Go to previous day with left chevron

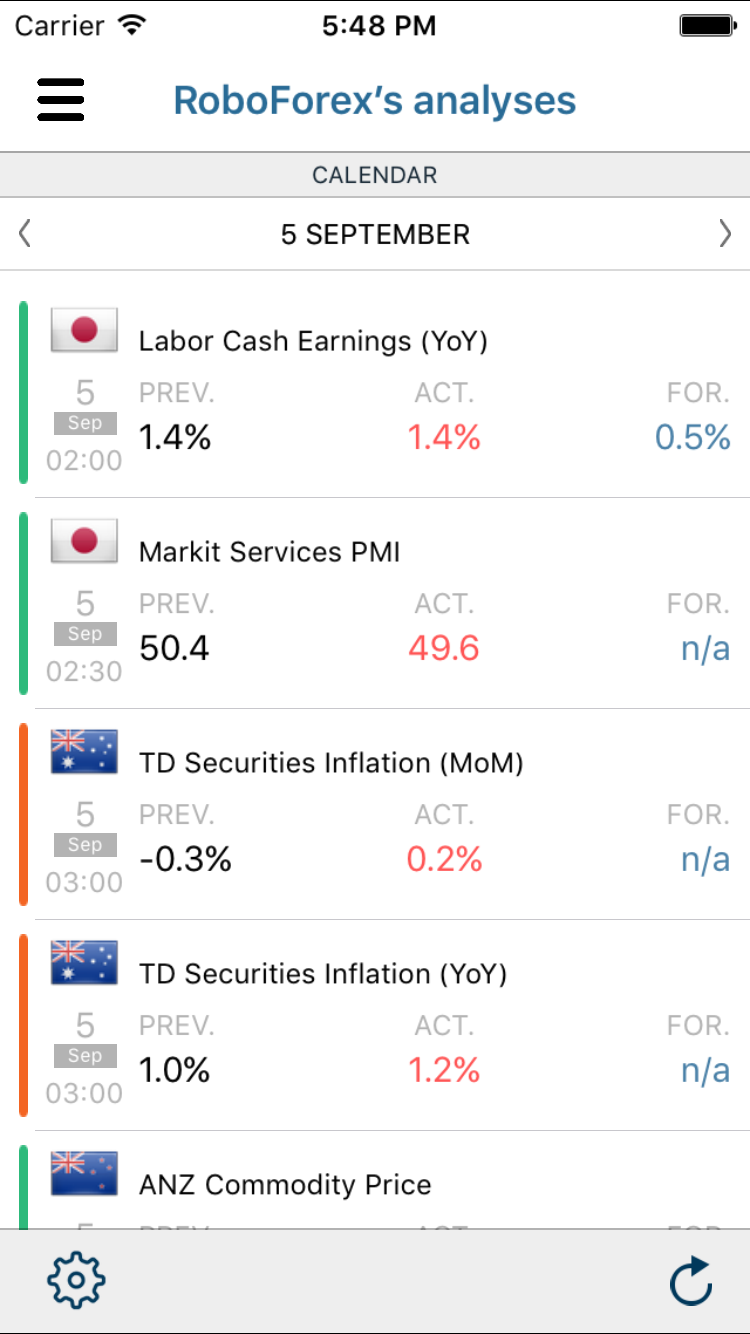click(x=25, y=234)
